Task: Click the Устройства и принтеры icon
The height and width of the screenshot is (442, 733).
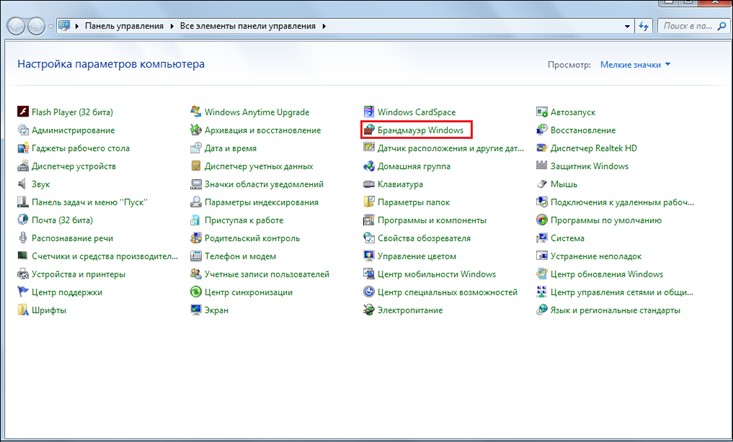Action: [x=23, y=274]
